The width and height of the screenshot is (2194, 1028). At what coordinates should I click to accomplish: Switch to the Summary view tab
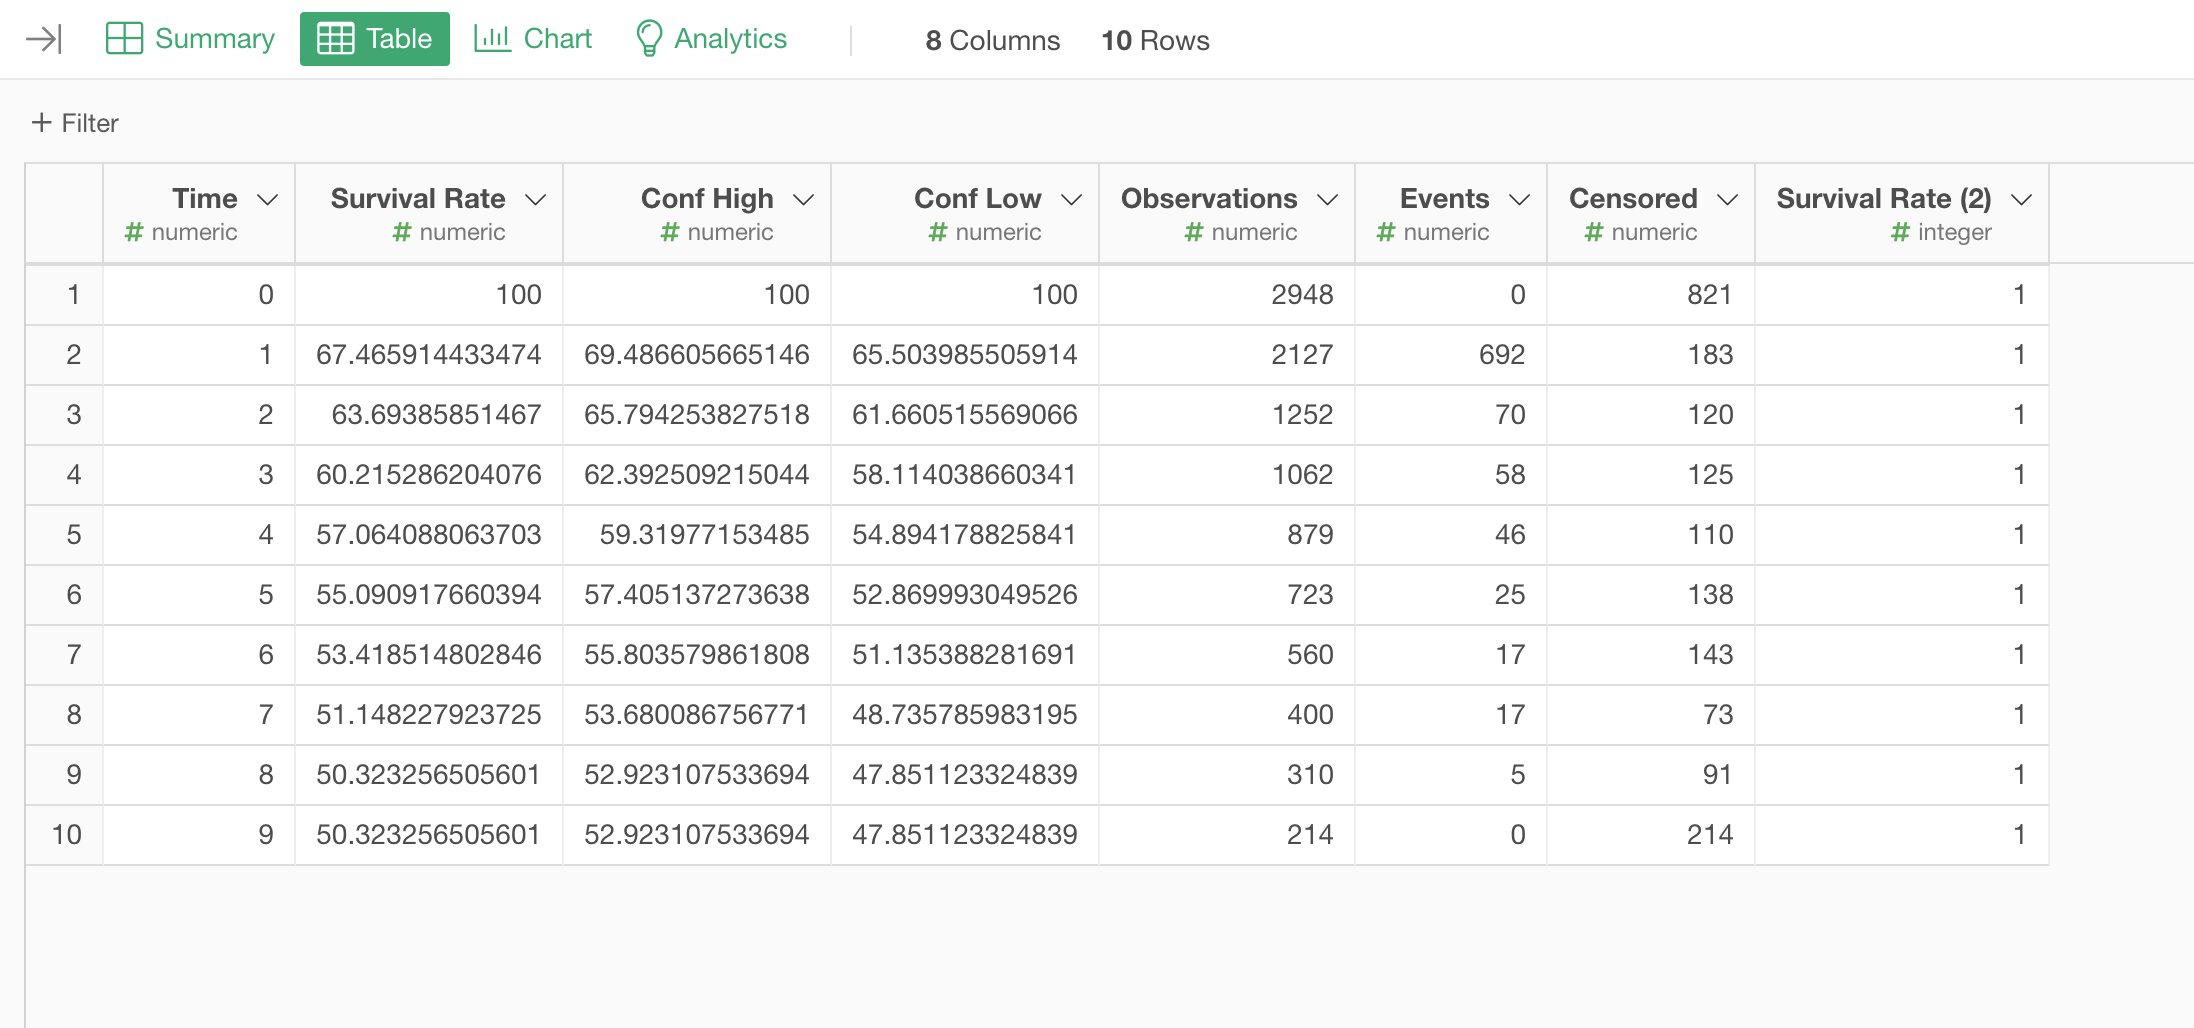(190, 39)
